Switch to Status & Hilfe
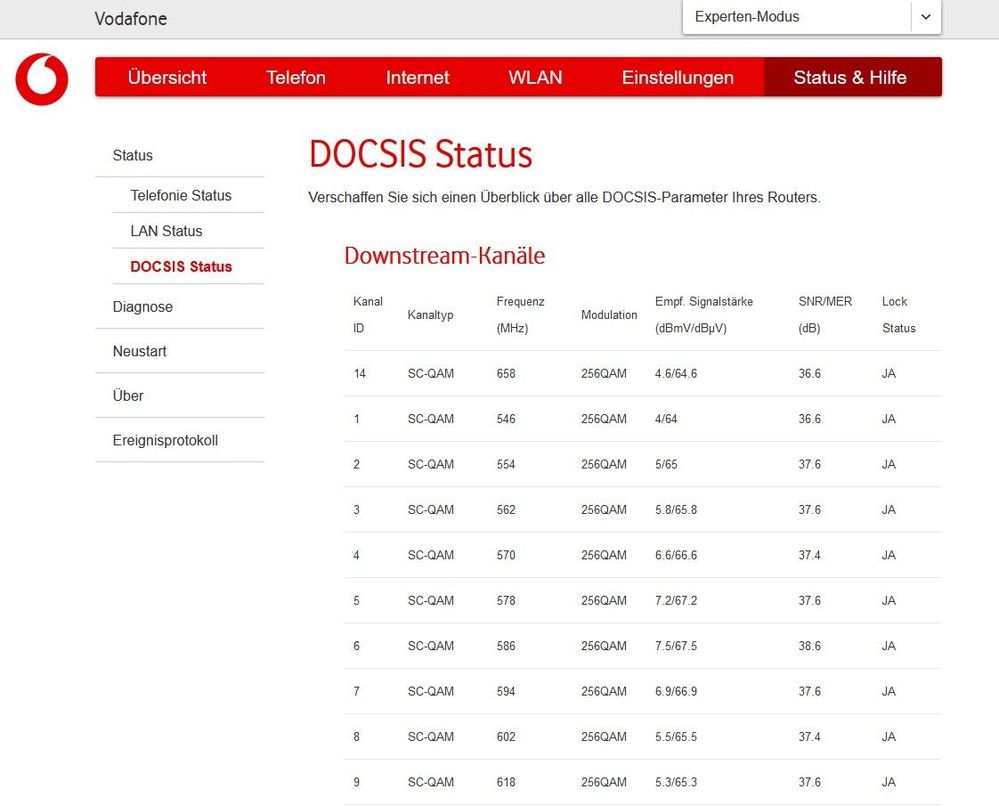The image size is (999, 807). click(x=851, y=77)
